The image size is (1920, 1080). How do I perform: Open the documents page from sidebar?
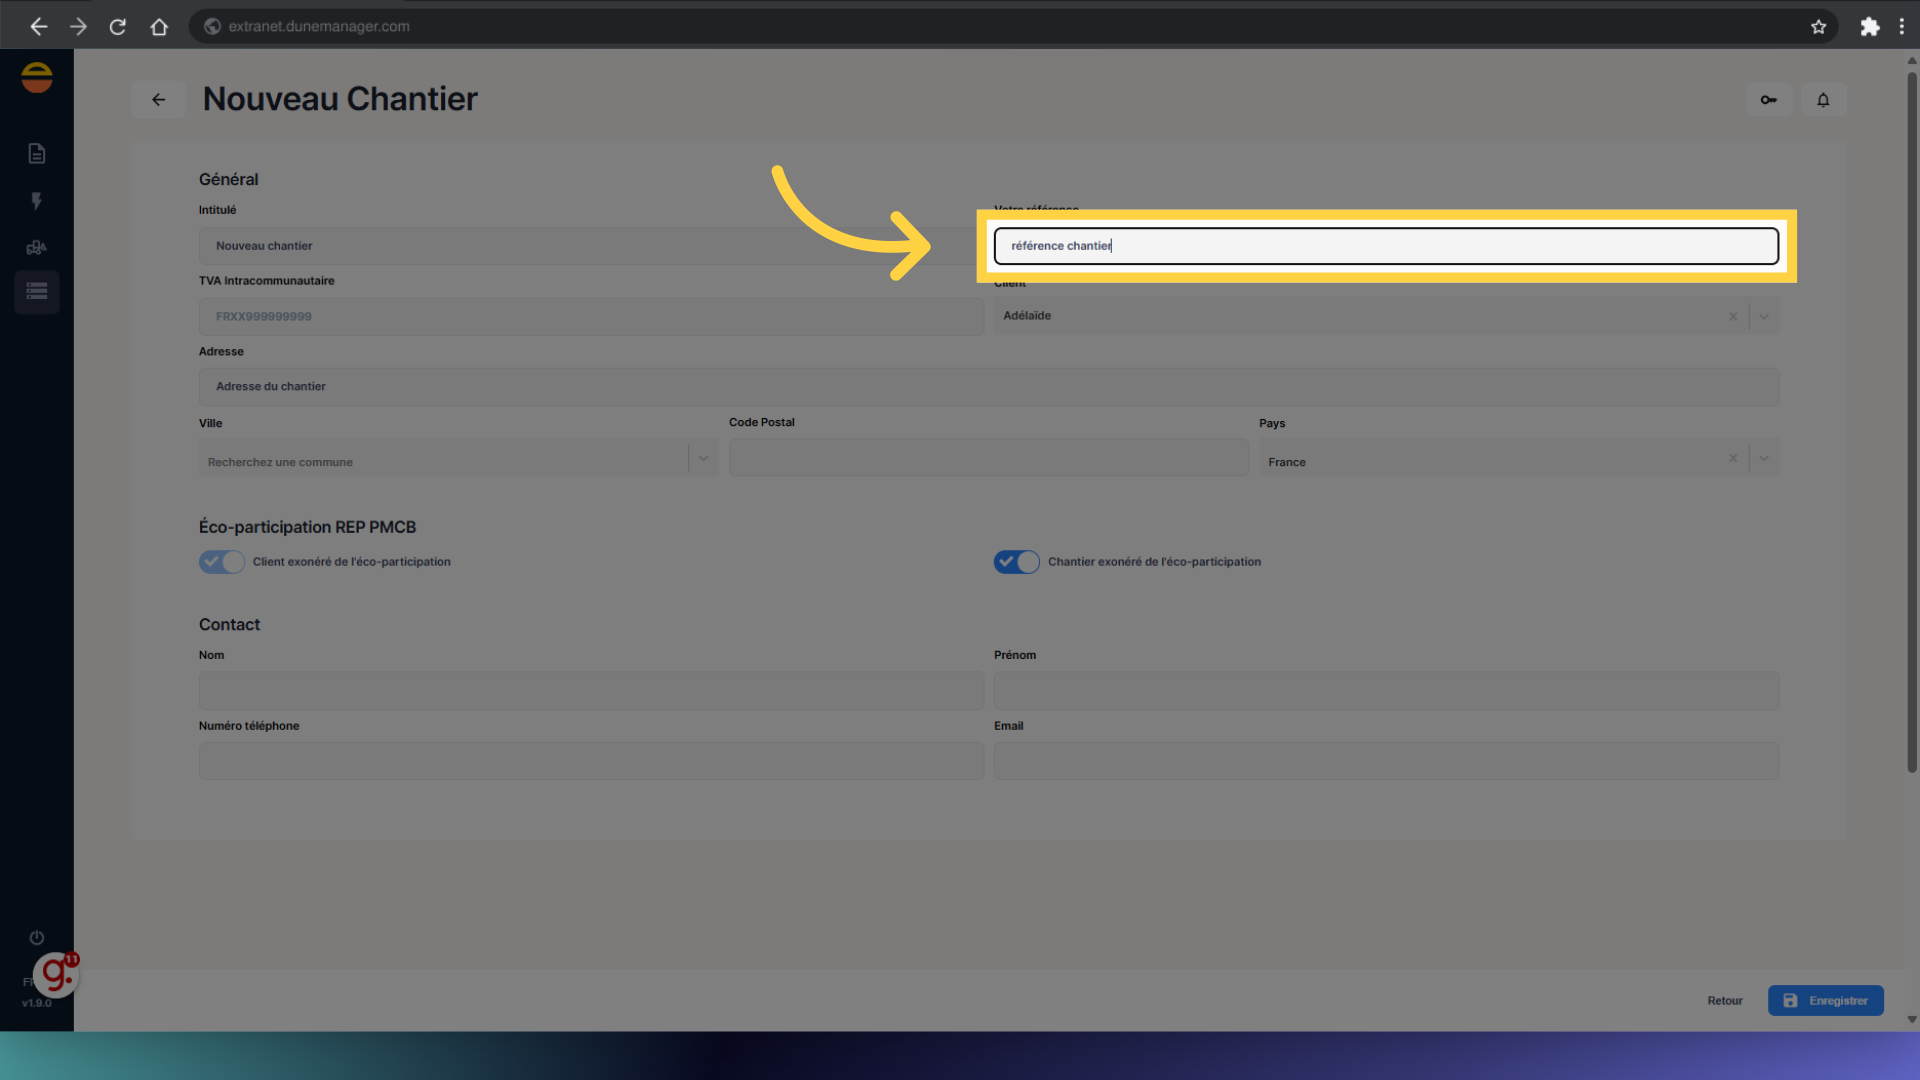(37, 153)
